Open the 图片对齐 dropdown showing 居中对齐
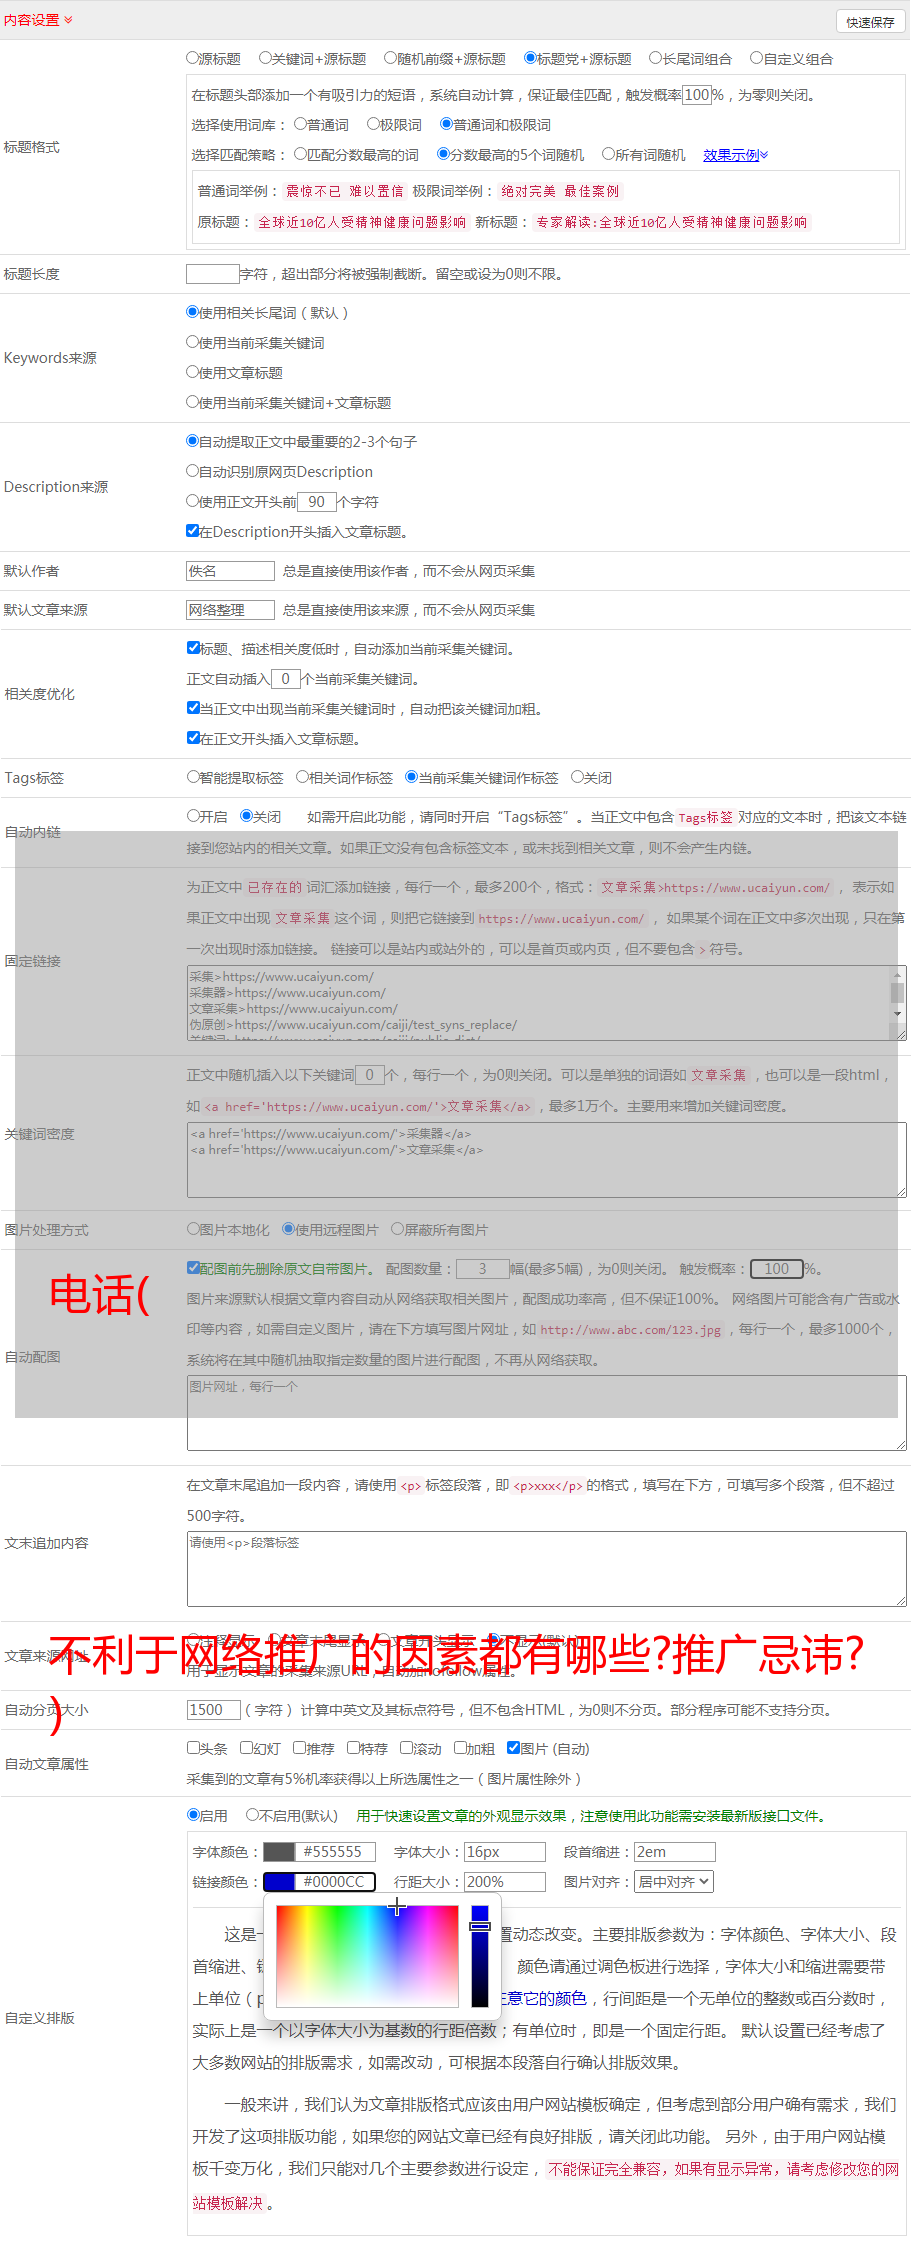The height and width of the screenshot is (2249, 912). coord(674,1882)
